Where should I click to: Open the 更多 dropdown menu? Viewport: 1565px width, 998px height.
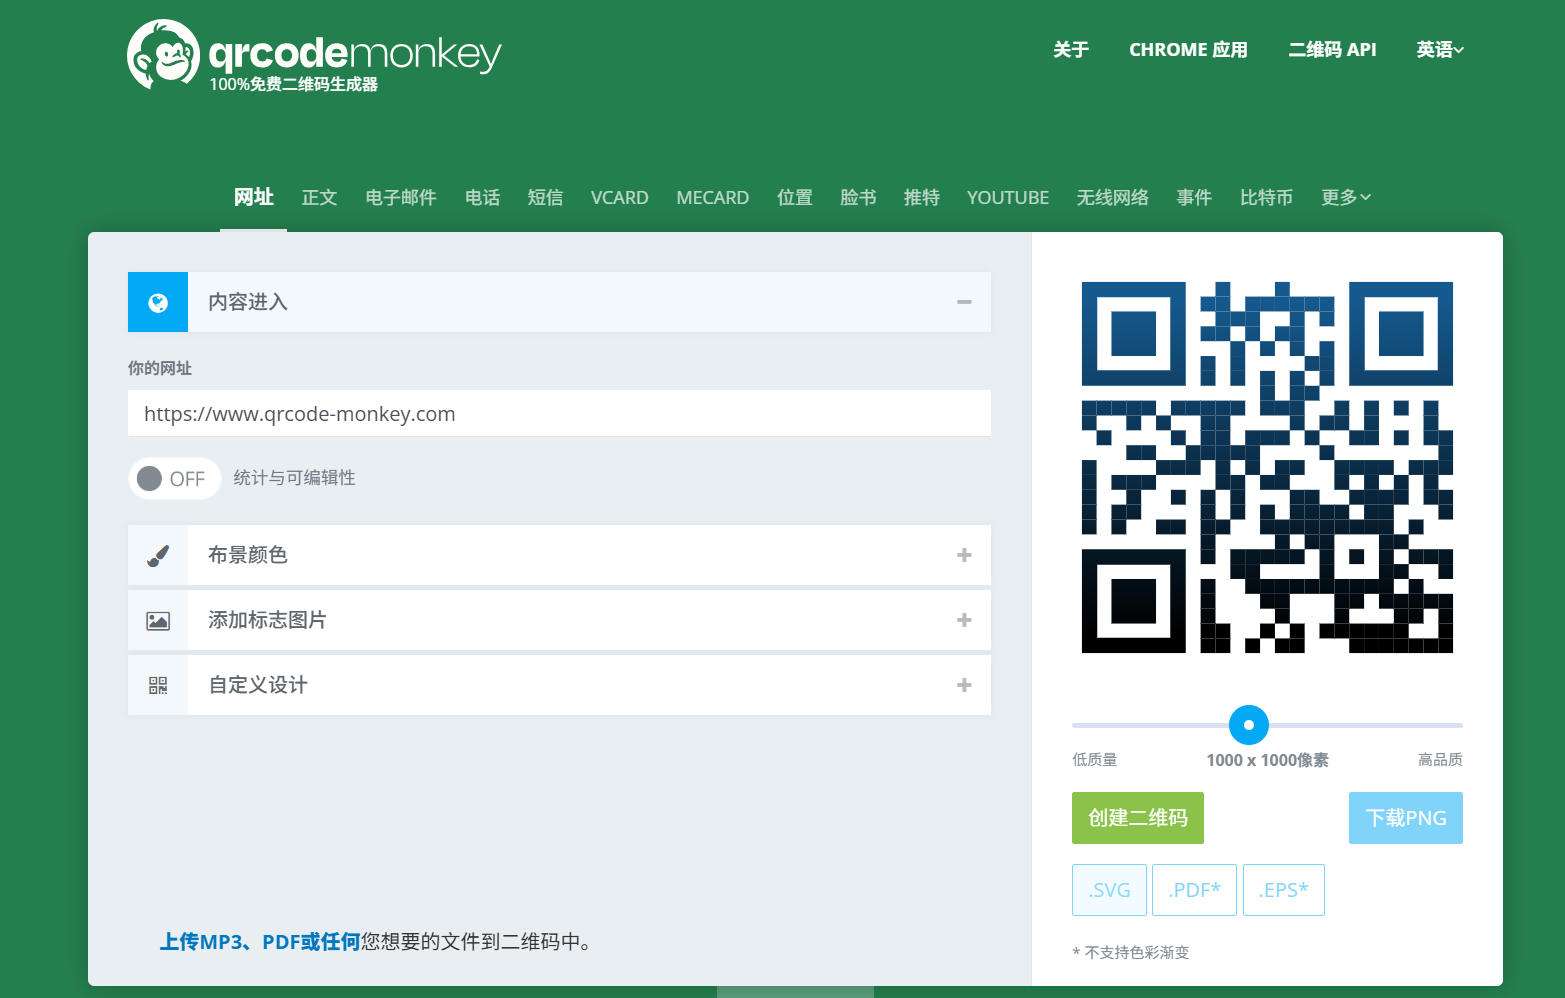(1345, 197)
